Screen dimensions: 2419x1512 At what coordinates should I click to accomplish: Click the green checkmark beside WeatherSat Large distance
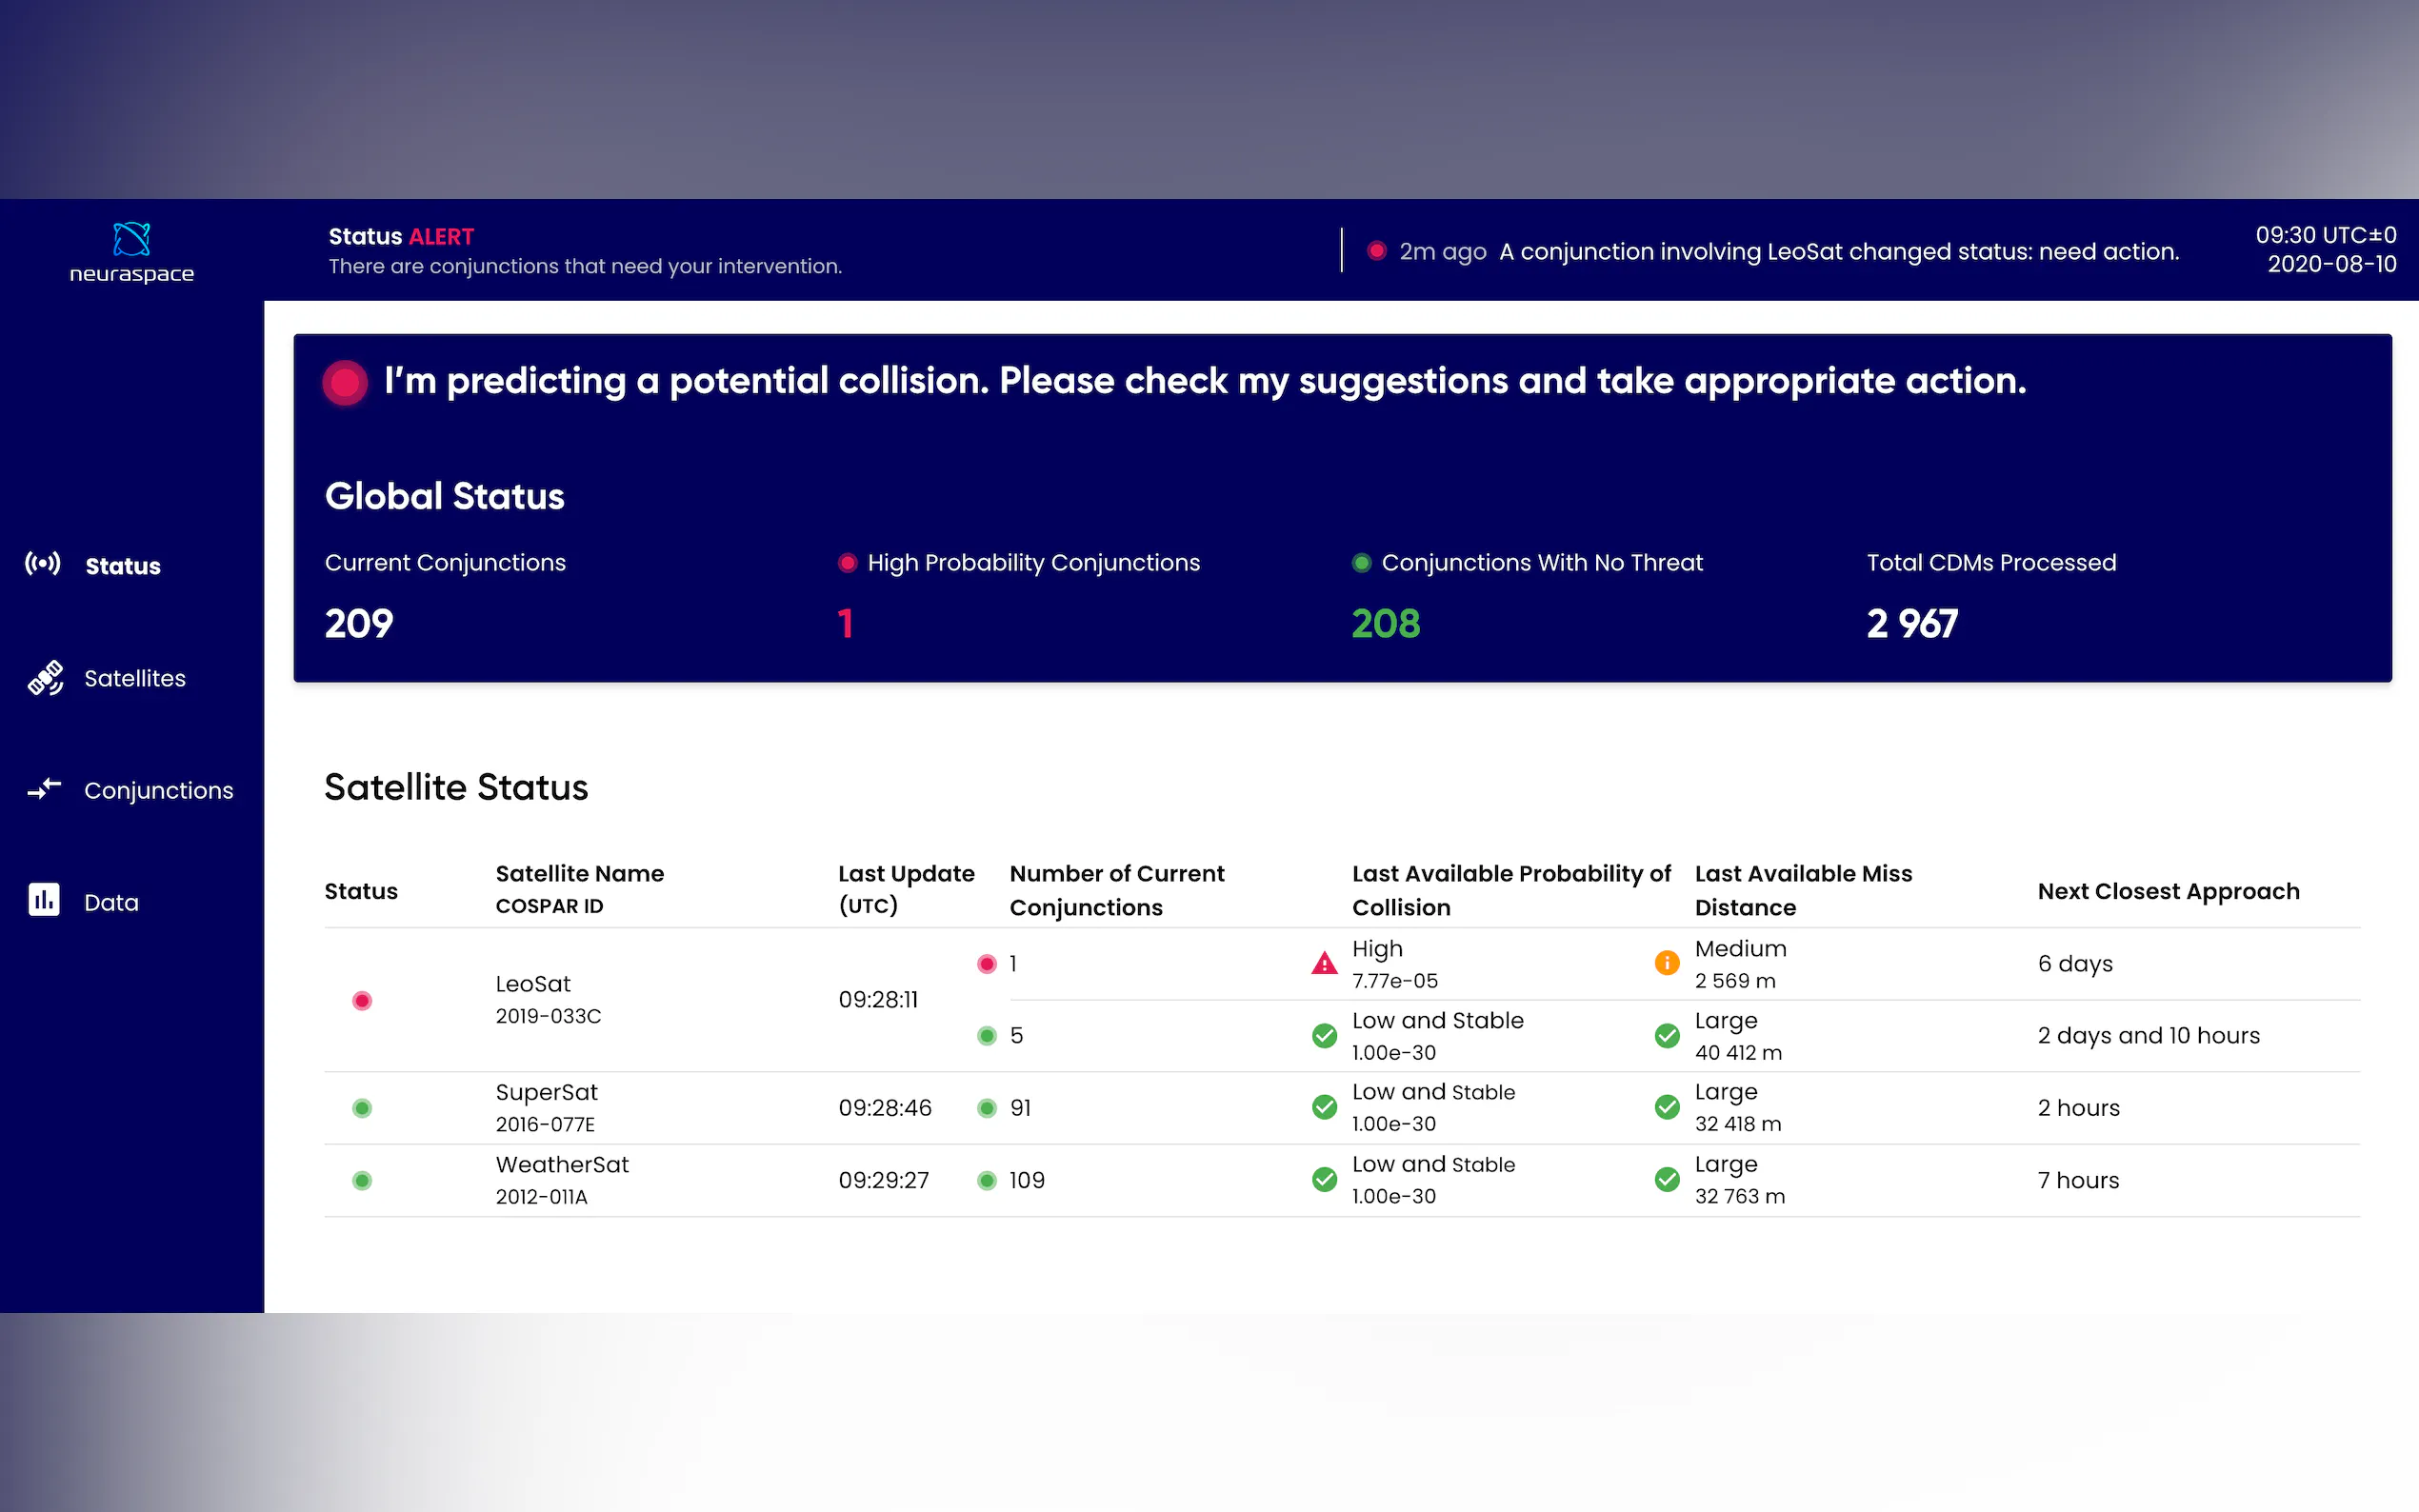click(x=1666, y=1180)
